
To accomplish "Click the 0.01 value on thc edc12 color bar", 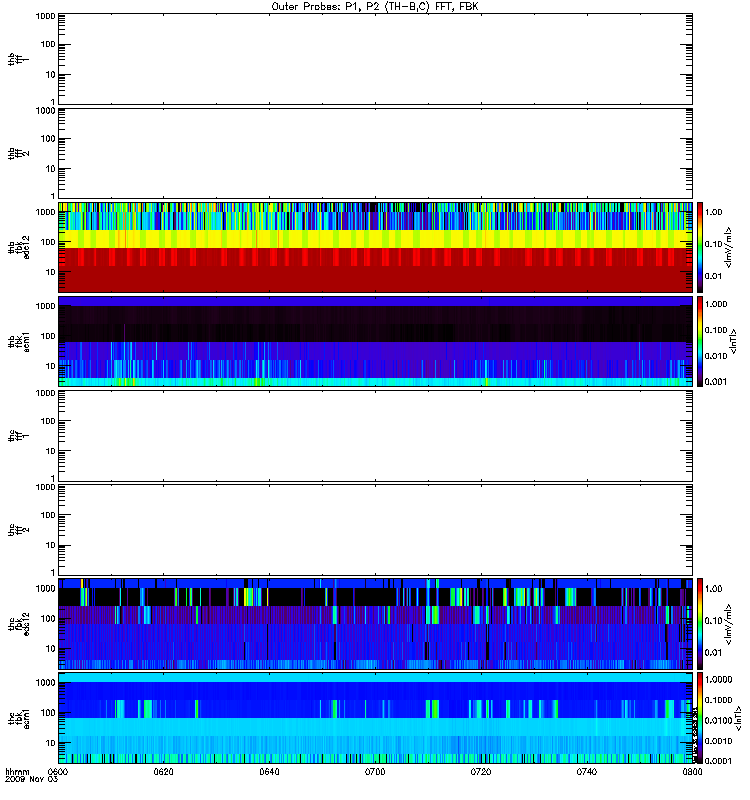I will coord(713,653).
